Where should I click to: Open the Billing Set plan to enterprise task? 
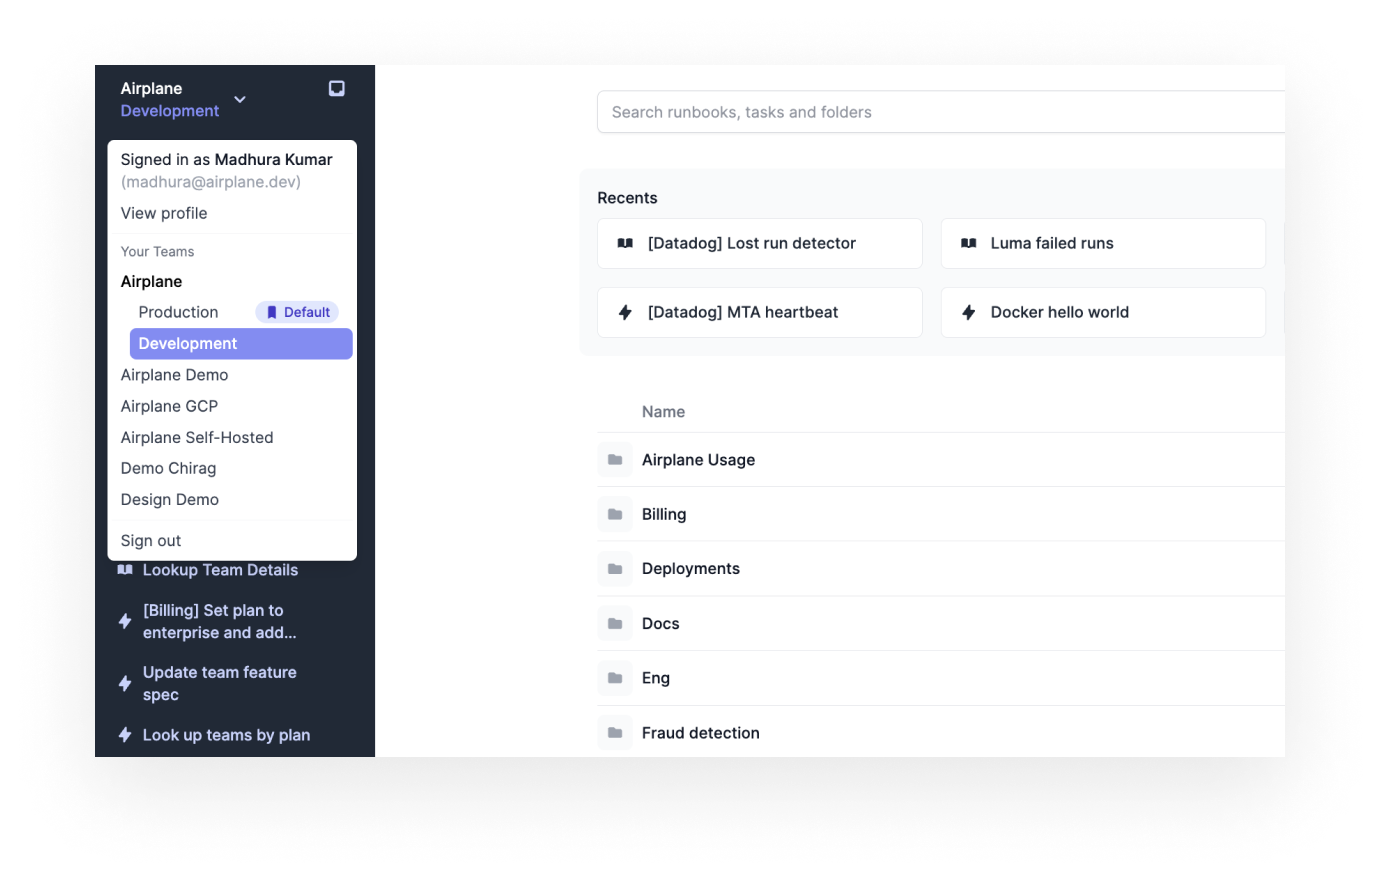[220, 621]
